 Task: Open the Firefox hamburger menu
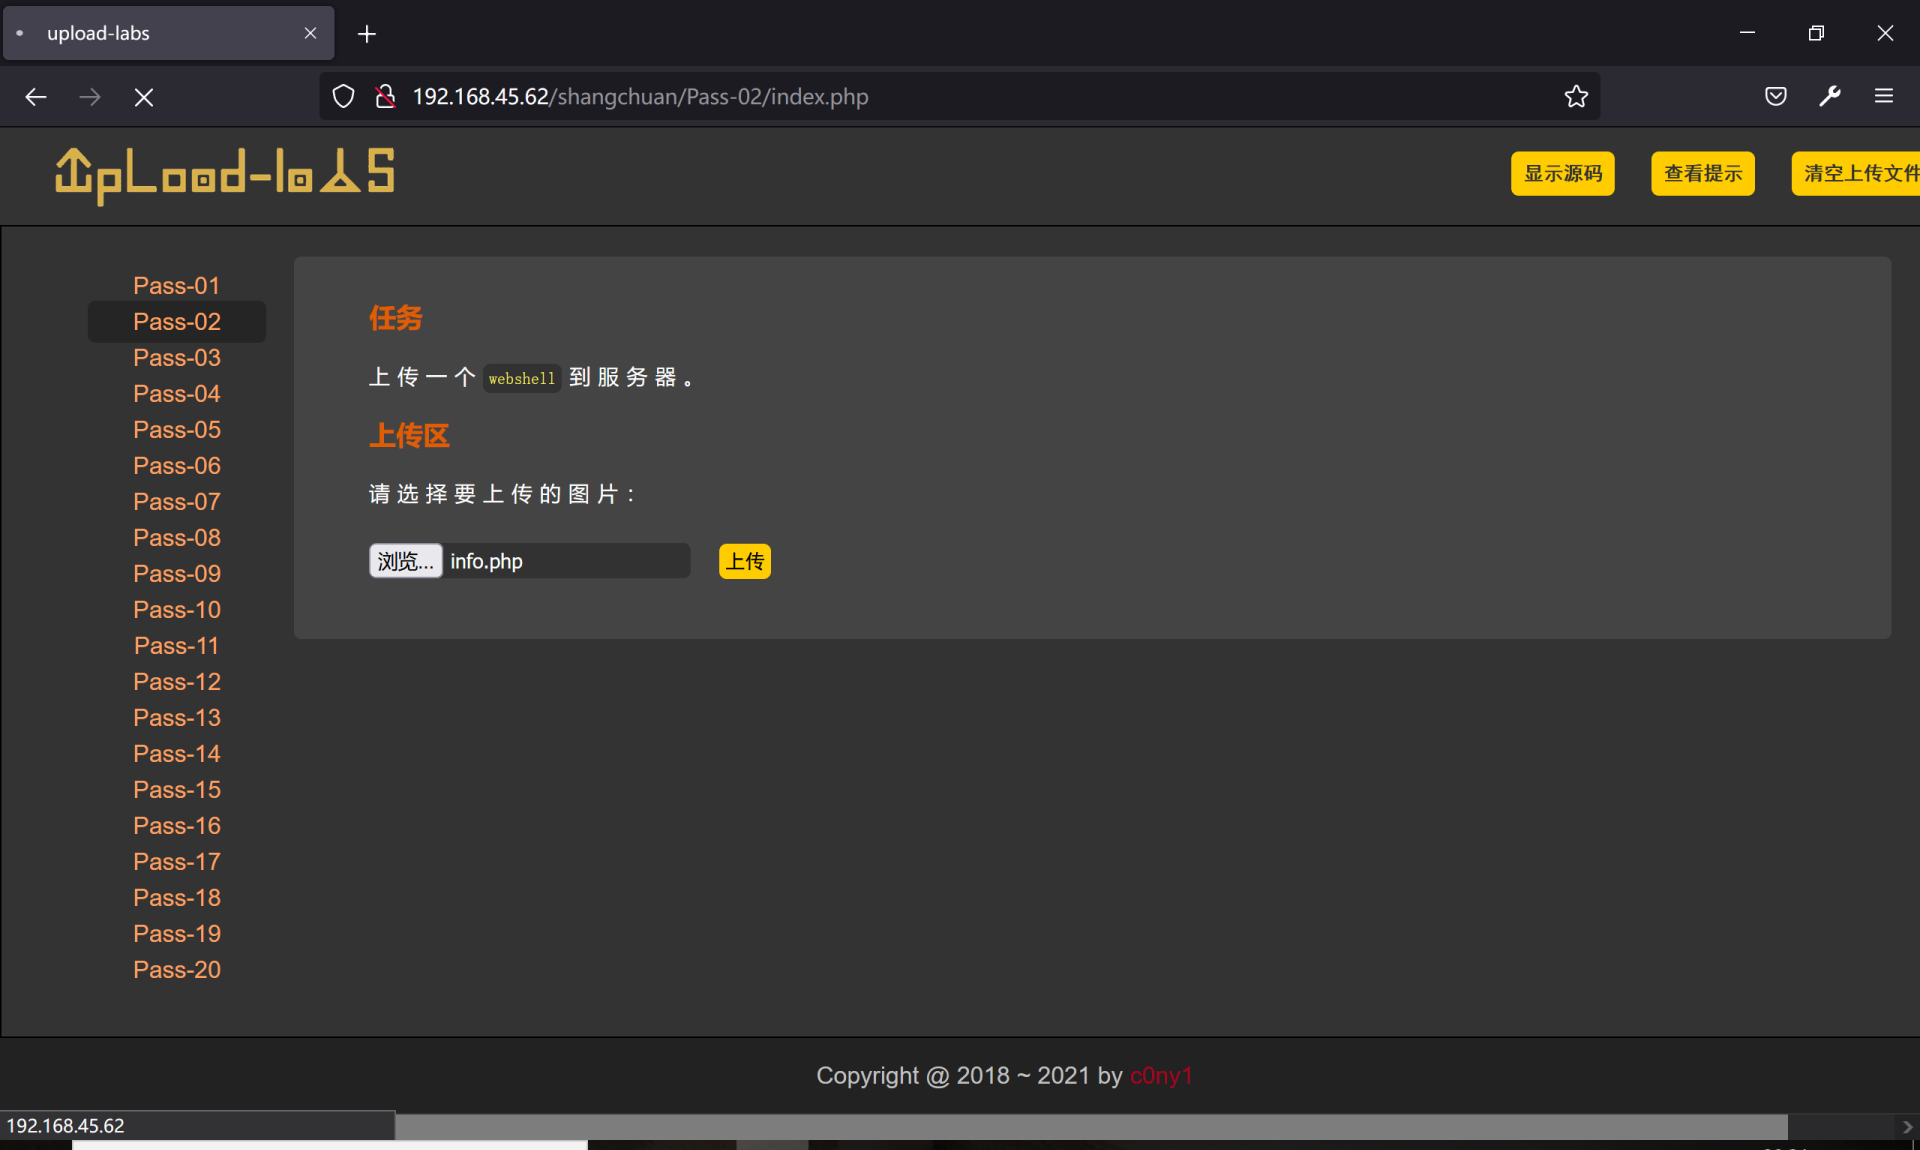(1884, 97)
